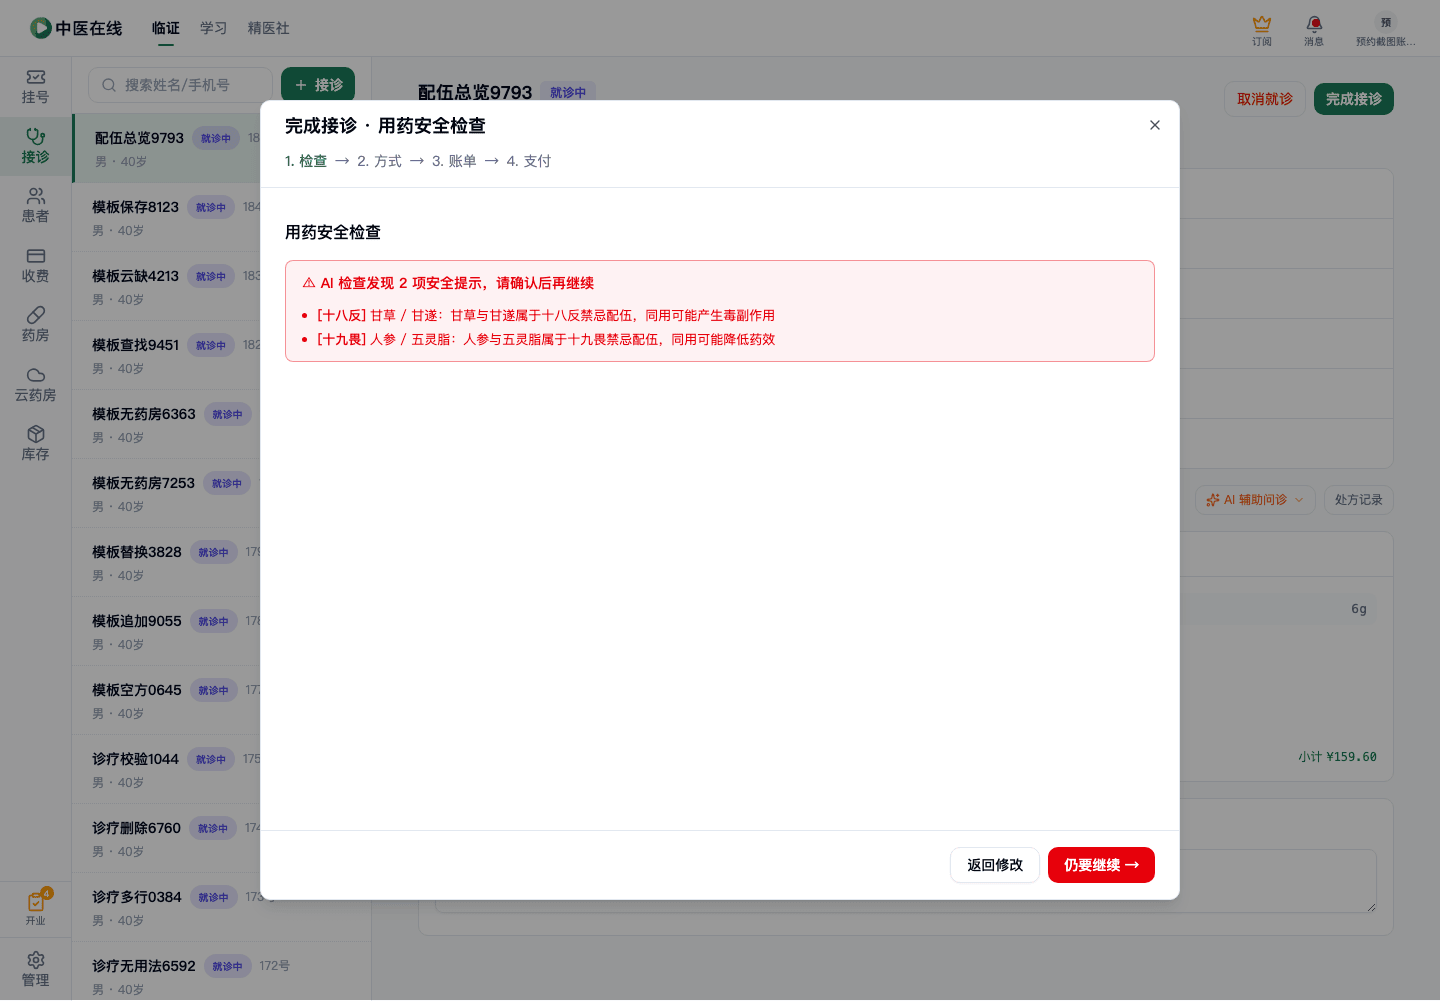Open 云药房 in the sidebar
The image size is (1440, 1001).
click(35, 385)
